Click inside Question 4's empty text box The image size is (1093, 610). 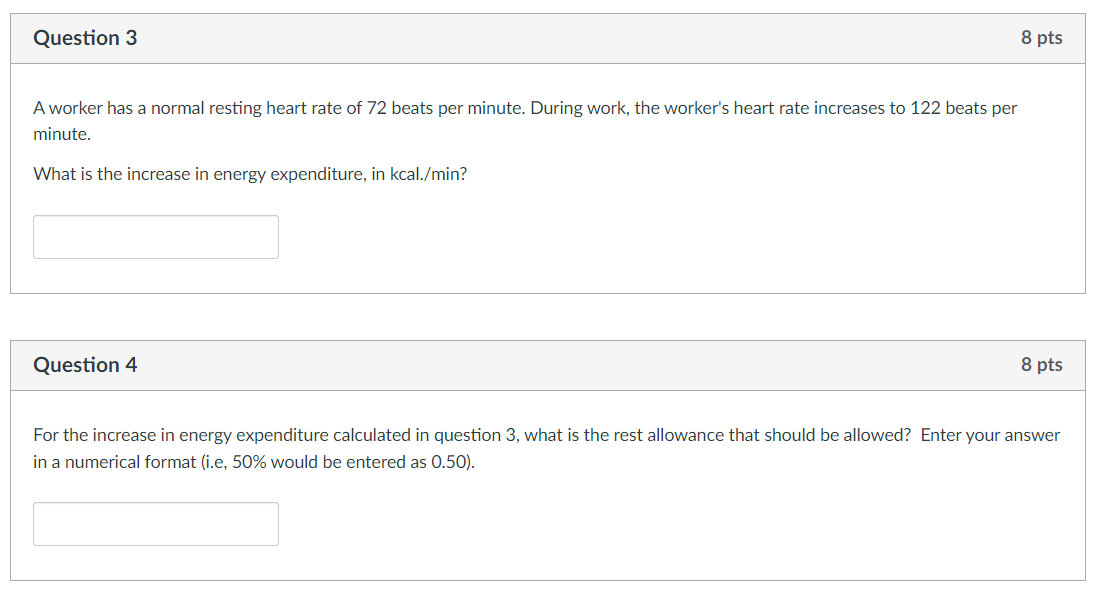pos(155,523)
